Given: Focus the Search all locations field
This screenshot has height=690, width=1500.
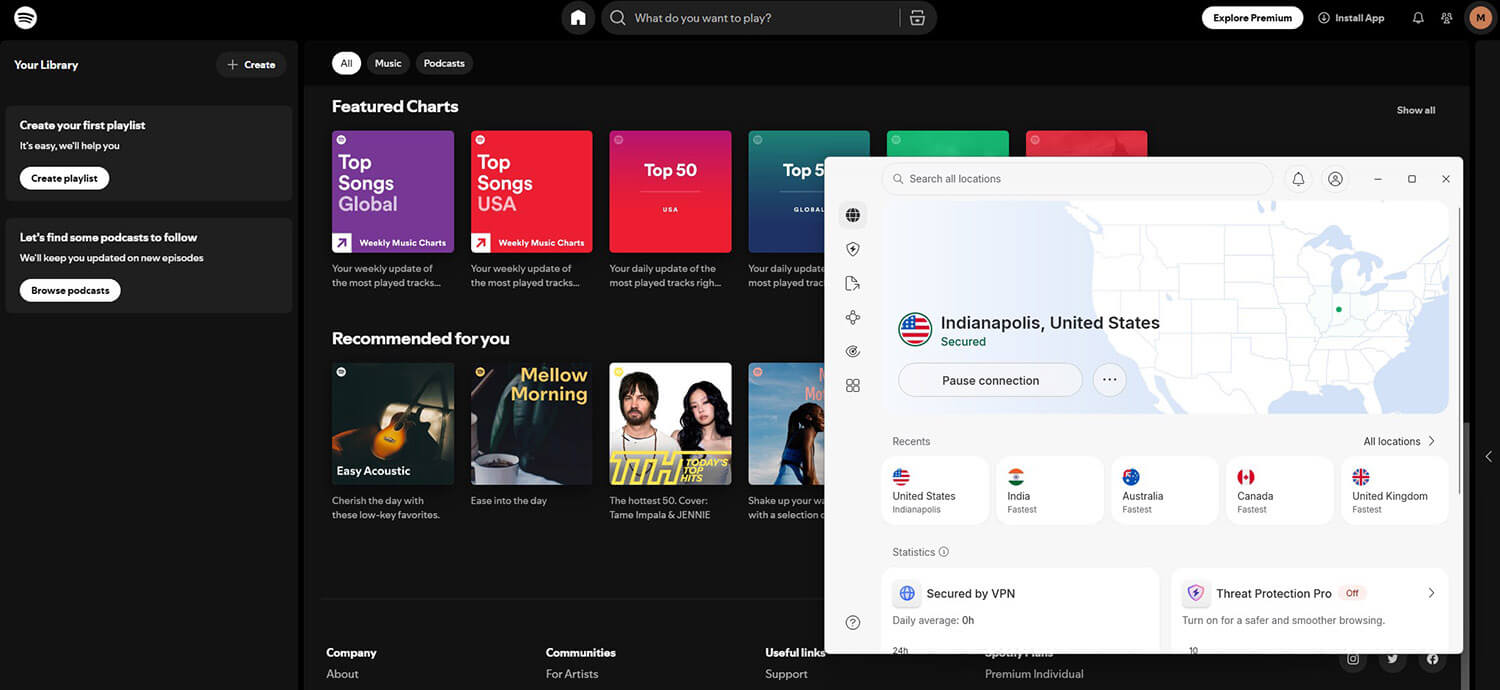Looking at the screenshot, I should [x=1077, y=179].
